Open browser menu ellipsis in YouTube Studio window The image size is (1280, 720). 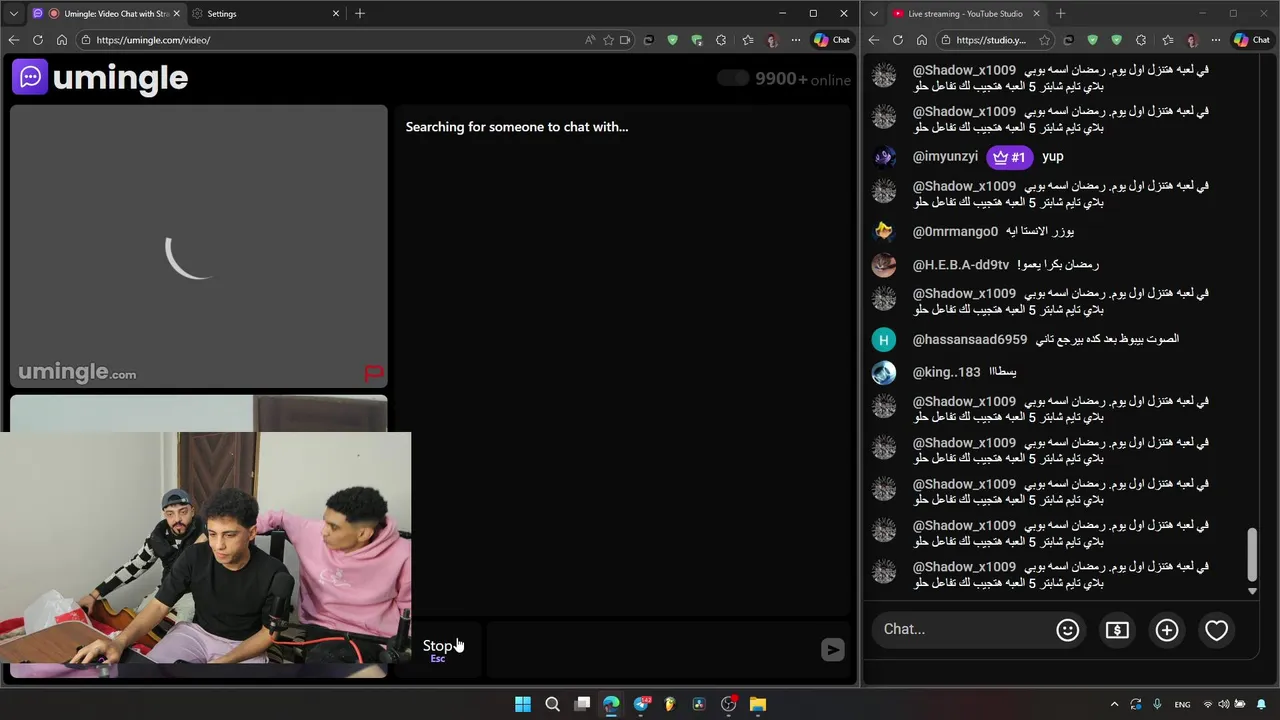pos(1215,40)
